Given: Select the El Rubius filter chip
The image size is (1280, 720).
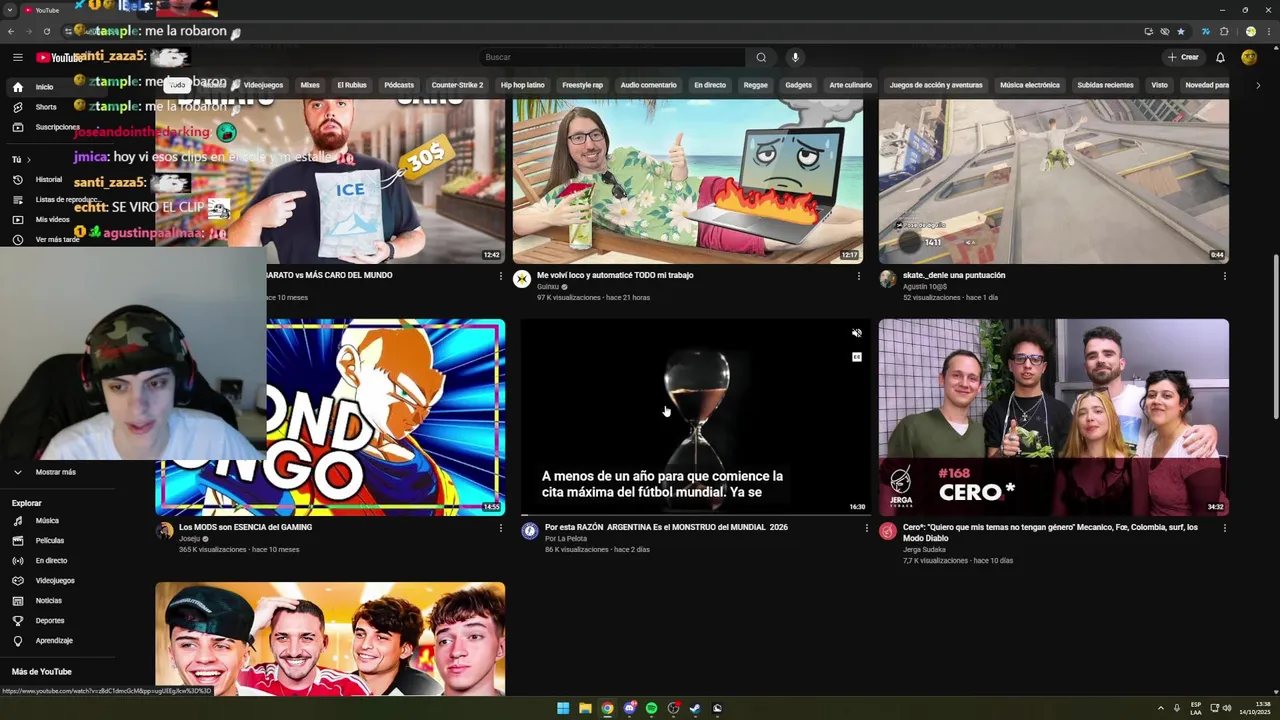Looking at the screenshot, I should click(x=352, y=85).
